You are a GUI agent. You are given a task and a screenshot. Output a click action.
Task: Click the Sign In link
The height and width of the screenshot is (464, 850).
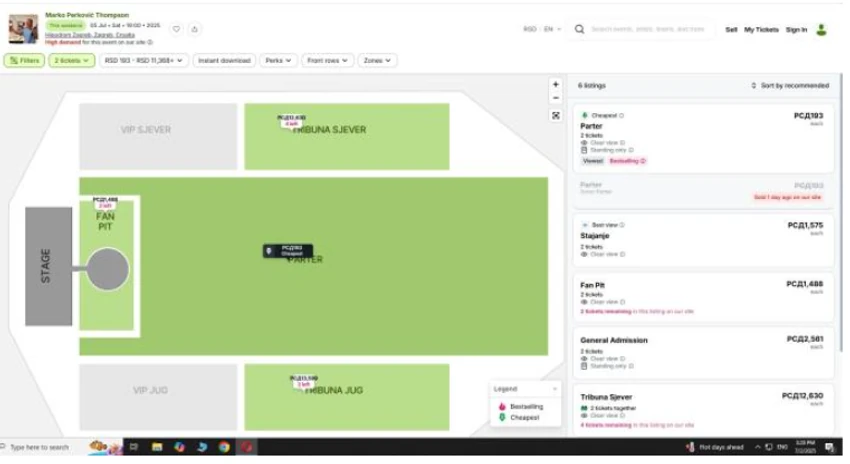coord(796,30)
